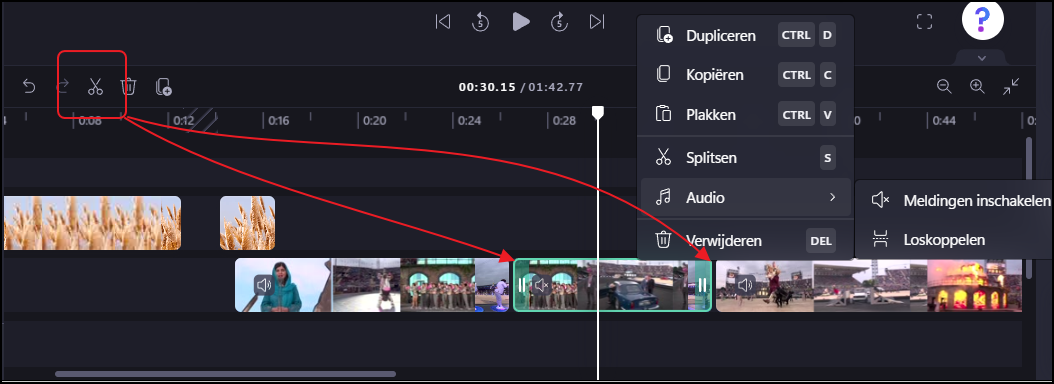Redo the last undone action
Viewport: 1054px width, 384px height.
click(x=63, y=86)
